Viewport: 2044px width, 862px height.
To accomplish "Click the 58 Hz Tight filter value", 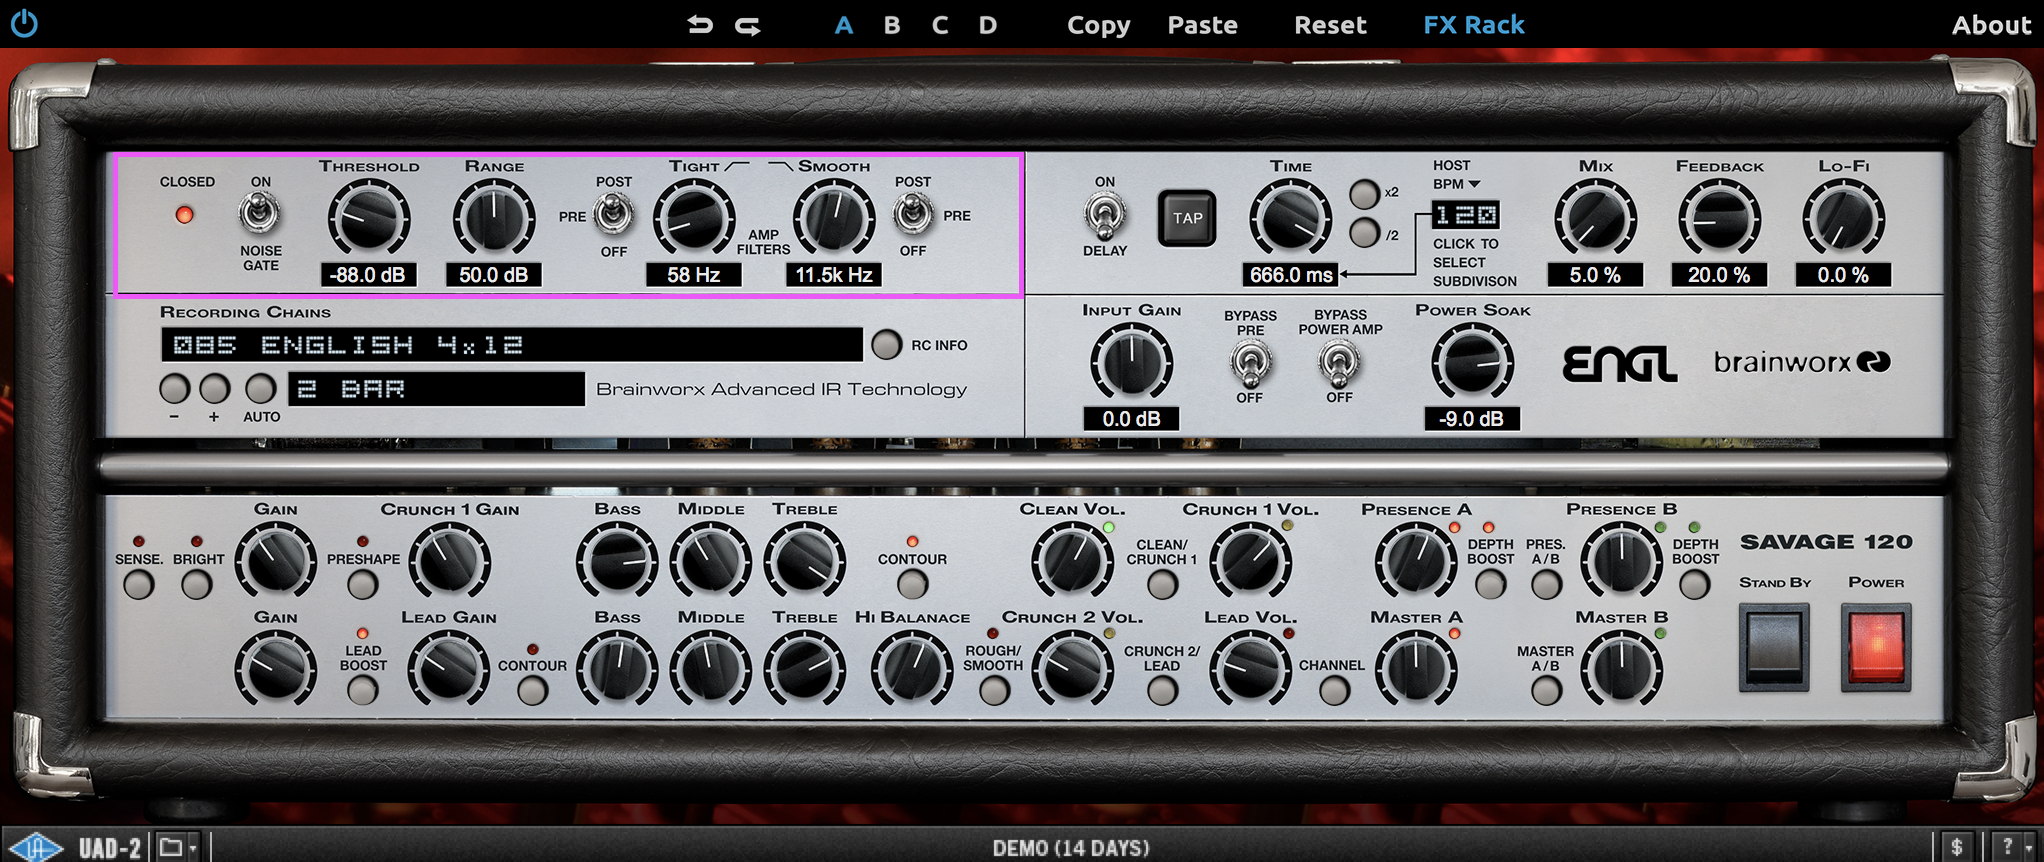I will point(693,275).
